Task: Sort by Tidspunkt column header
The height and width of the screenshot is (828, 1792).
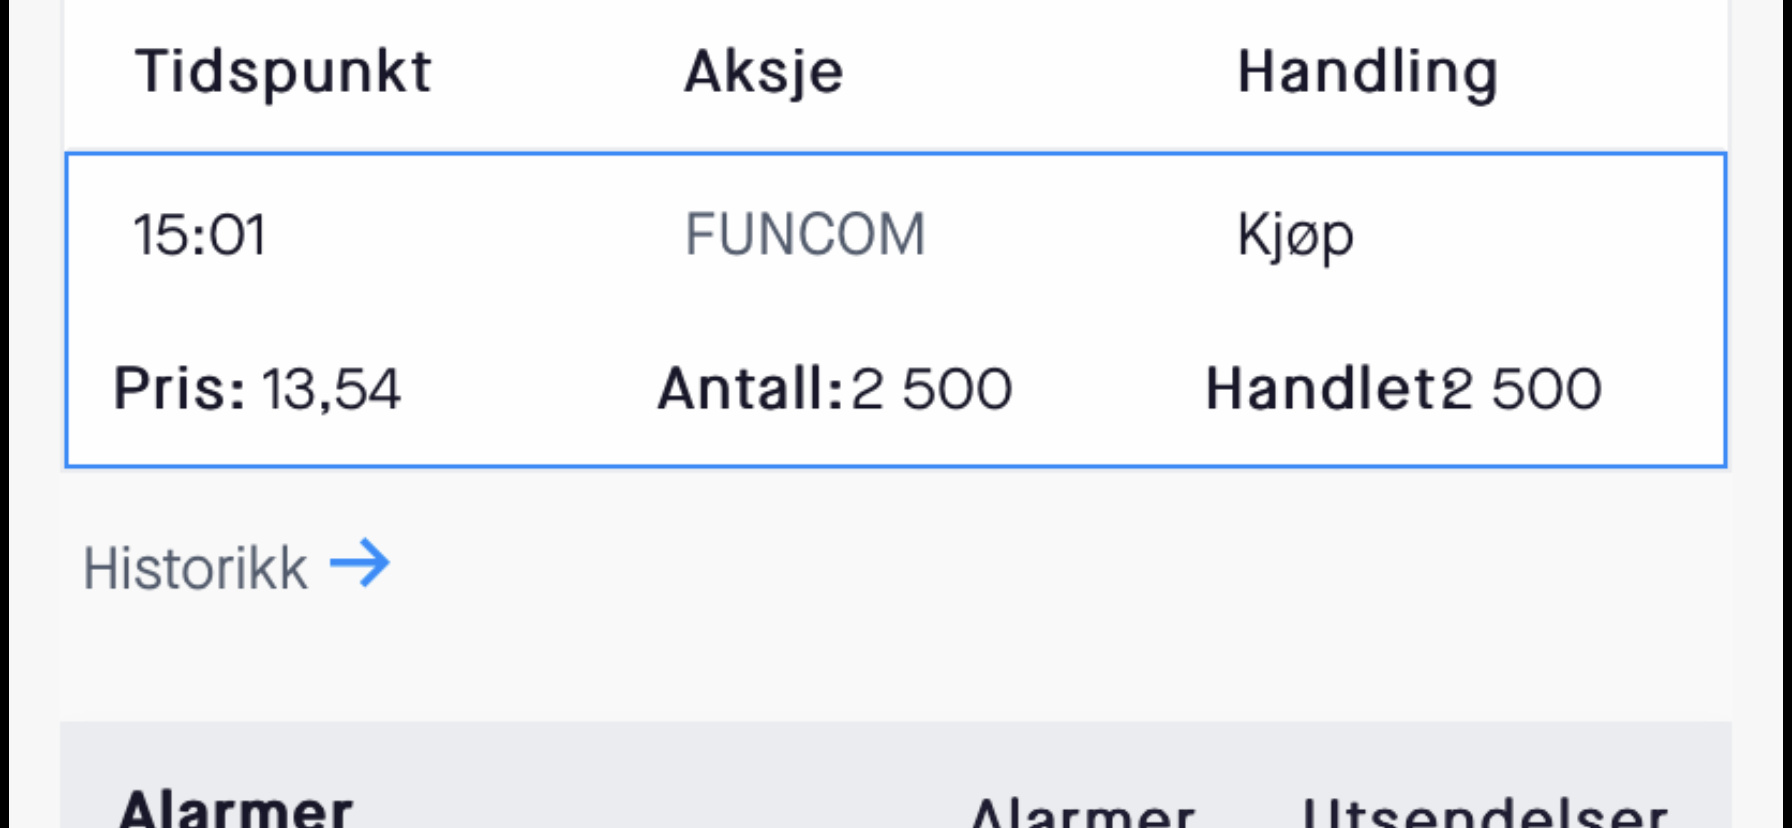Action: (283, 72)
